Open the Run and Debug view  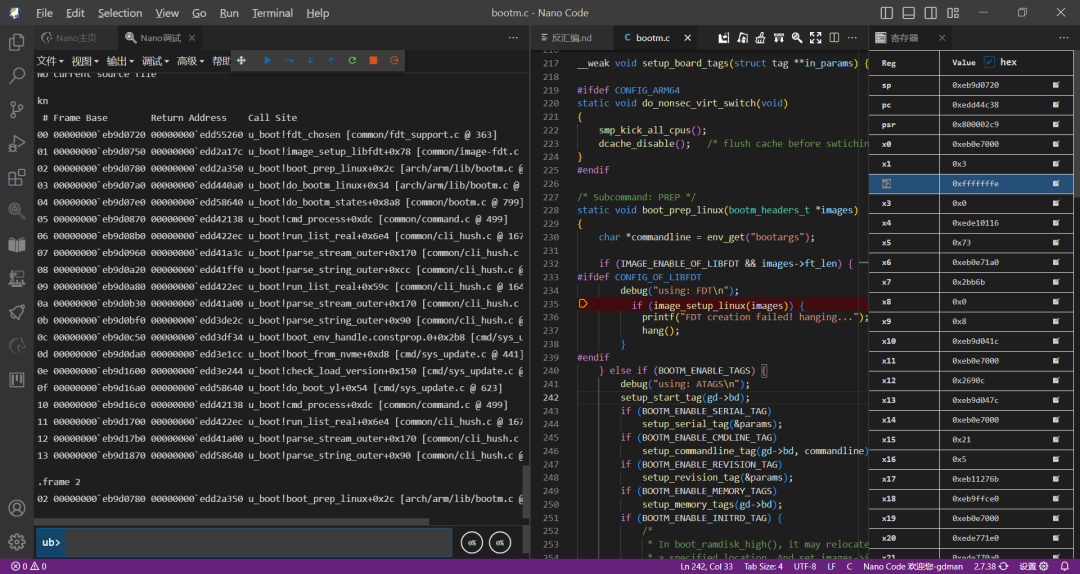pyautogui.click(x=17, y=143)
